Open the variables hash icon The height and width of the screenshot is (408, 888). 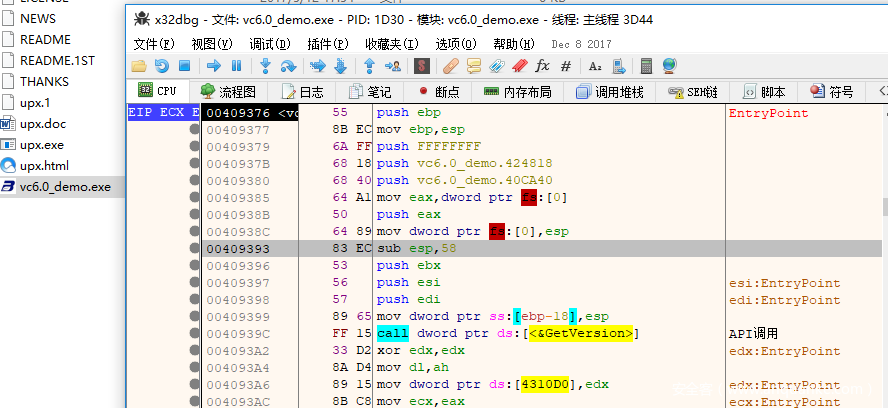coord(565,66)
